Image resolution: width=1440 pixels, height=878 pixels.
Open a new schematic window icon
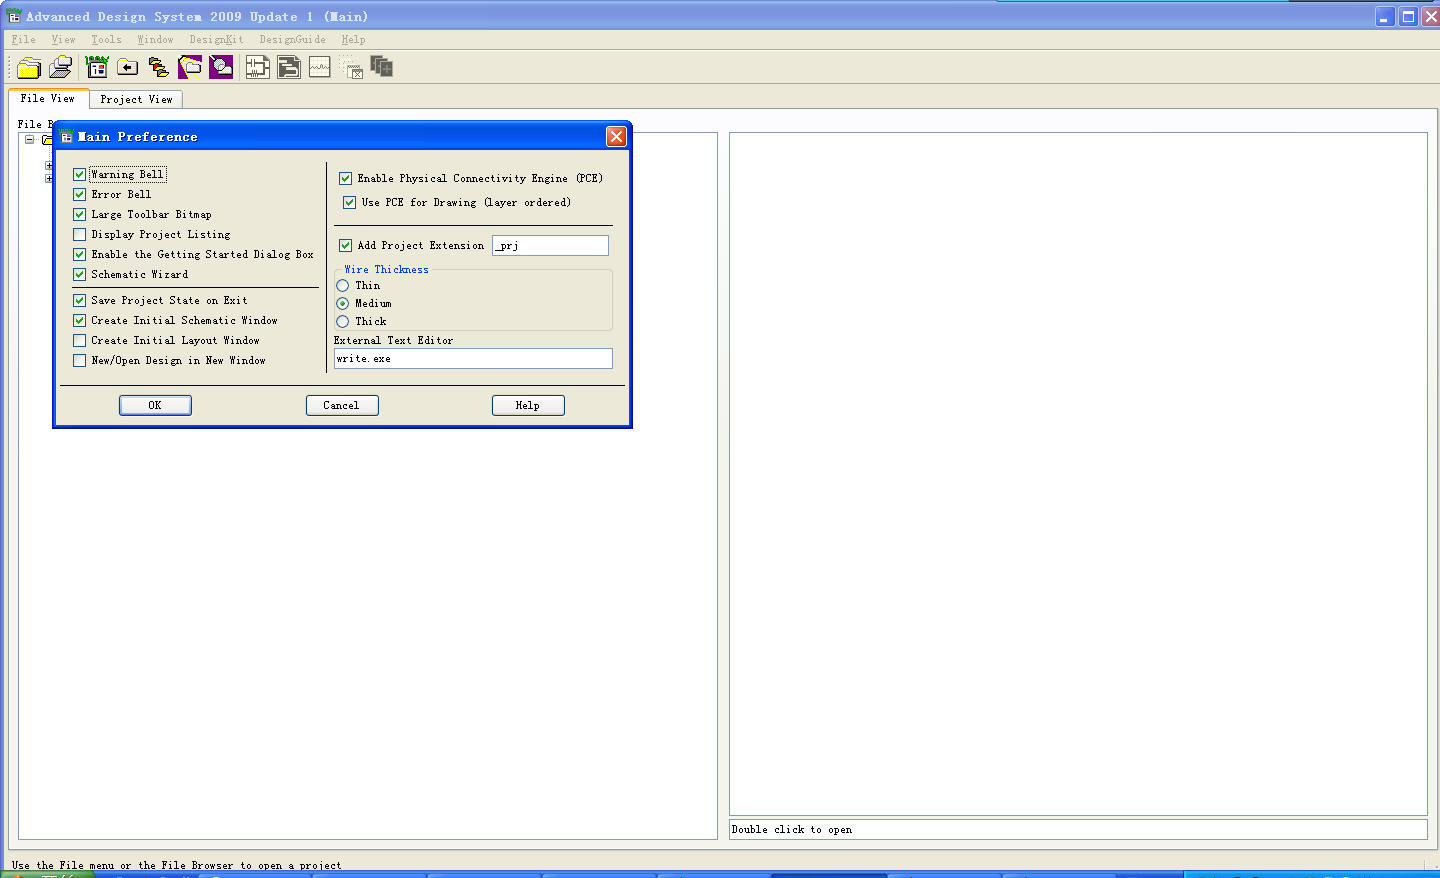(x=258, y=67)
